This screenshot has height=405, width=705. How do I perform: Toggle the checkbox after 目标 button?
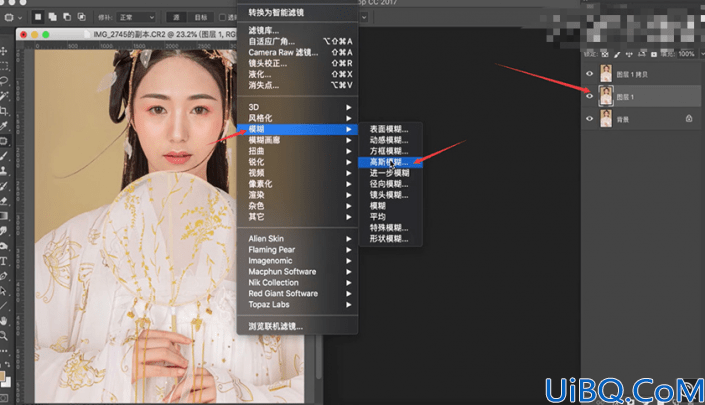[222, 17]
